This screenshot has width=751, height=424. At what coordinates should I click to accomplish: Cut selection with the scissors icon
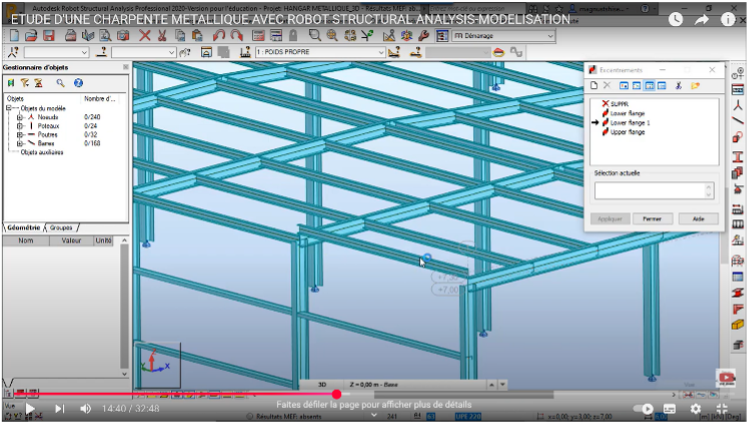(162, 35)
